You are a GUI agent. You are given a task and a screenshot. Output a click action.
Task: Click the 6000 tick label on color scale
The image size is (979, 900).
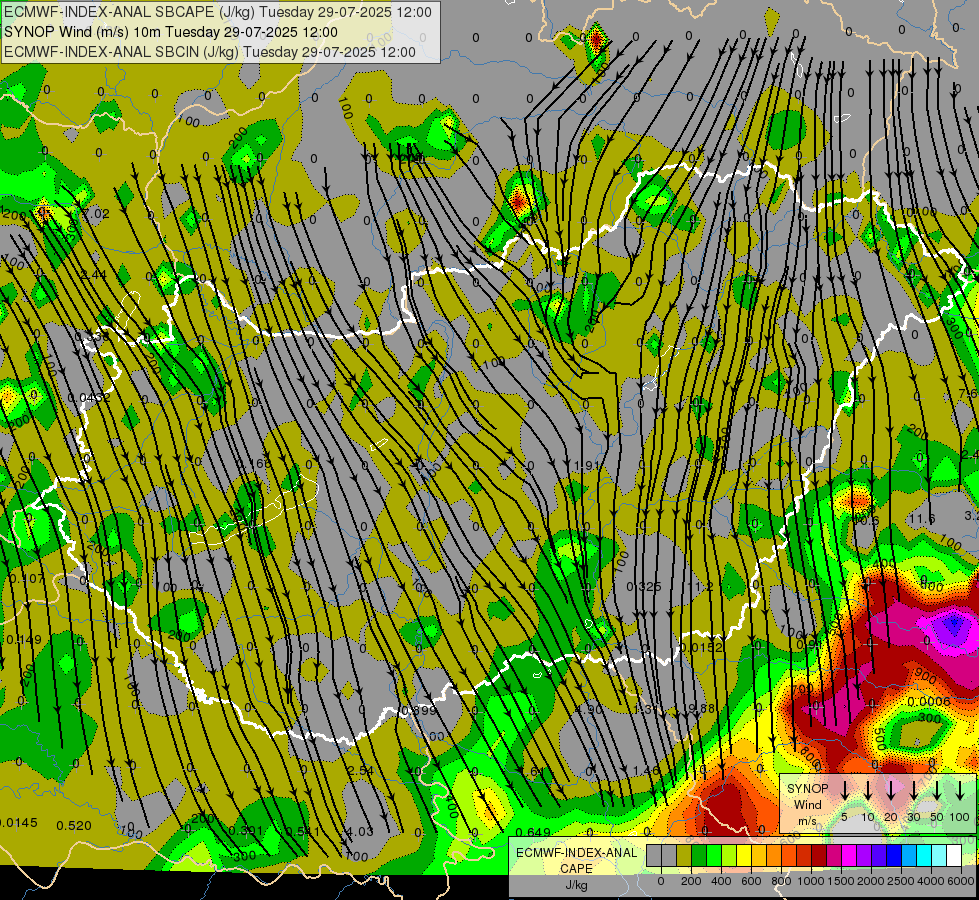pos(961,881)
